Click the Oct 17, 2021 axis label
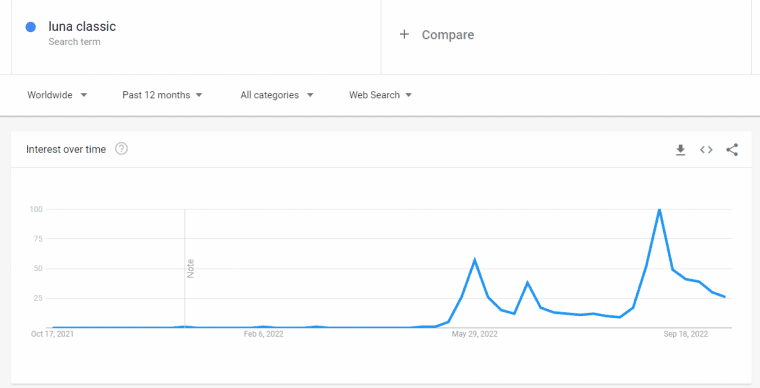This screenshot has width=760, height=388. click(52, 334)
